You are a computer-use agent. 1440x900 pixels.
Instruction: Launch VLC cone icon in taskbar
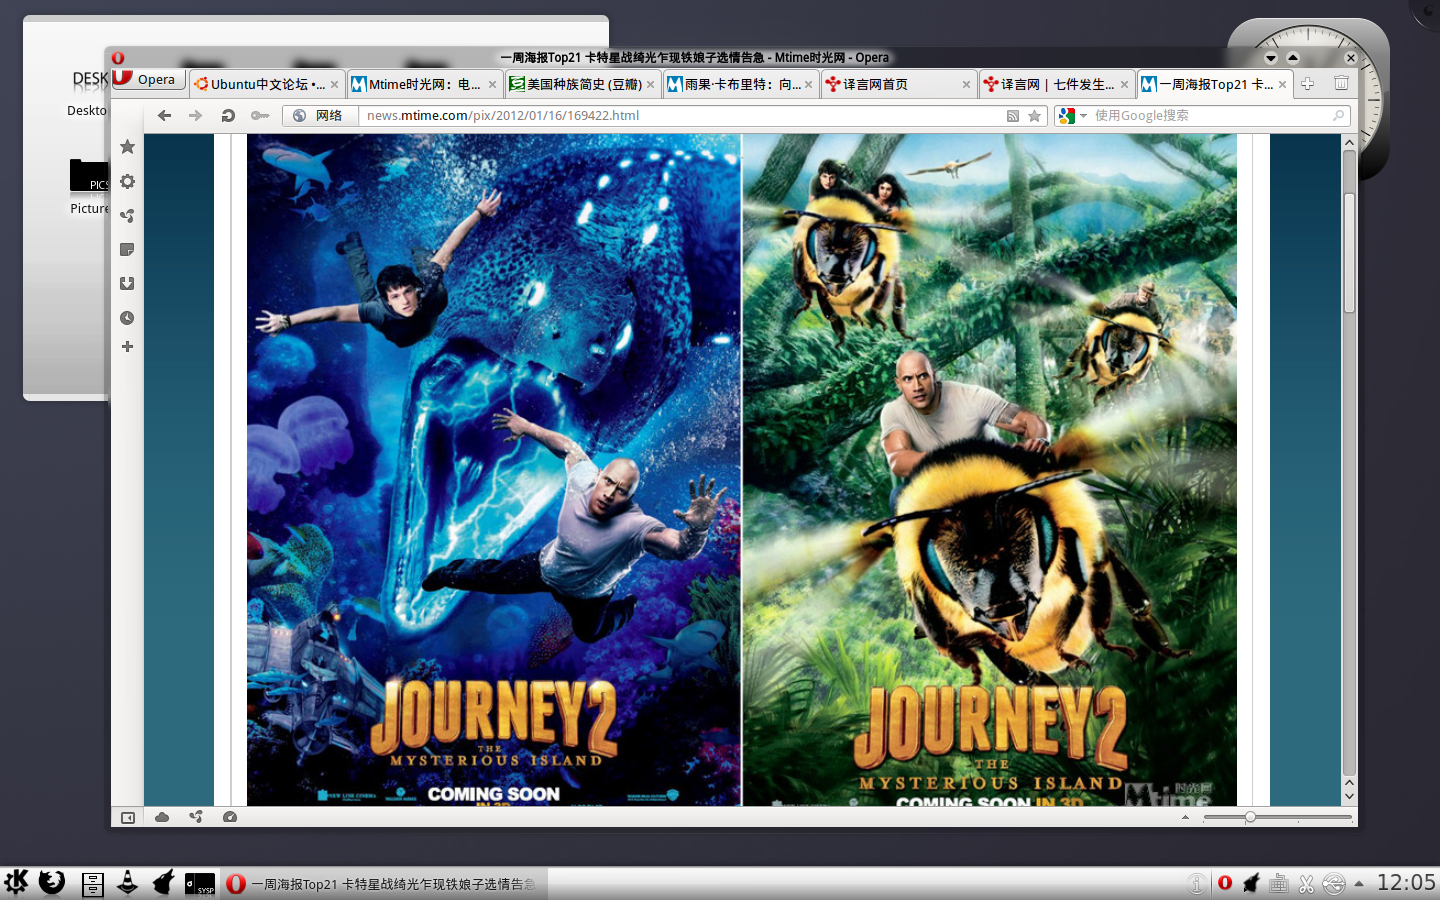coord(128,883)
